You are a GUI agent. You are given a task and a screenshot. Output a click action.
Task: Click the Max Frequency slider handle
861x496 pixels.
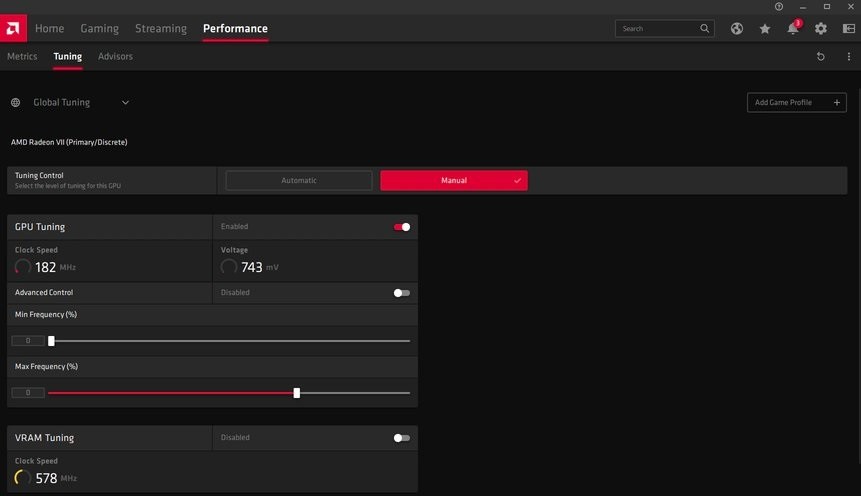297,393
